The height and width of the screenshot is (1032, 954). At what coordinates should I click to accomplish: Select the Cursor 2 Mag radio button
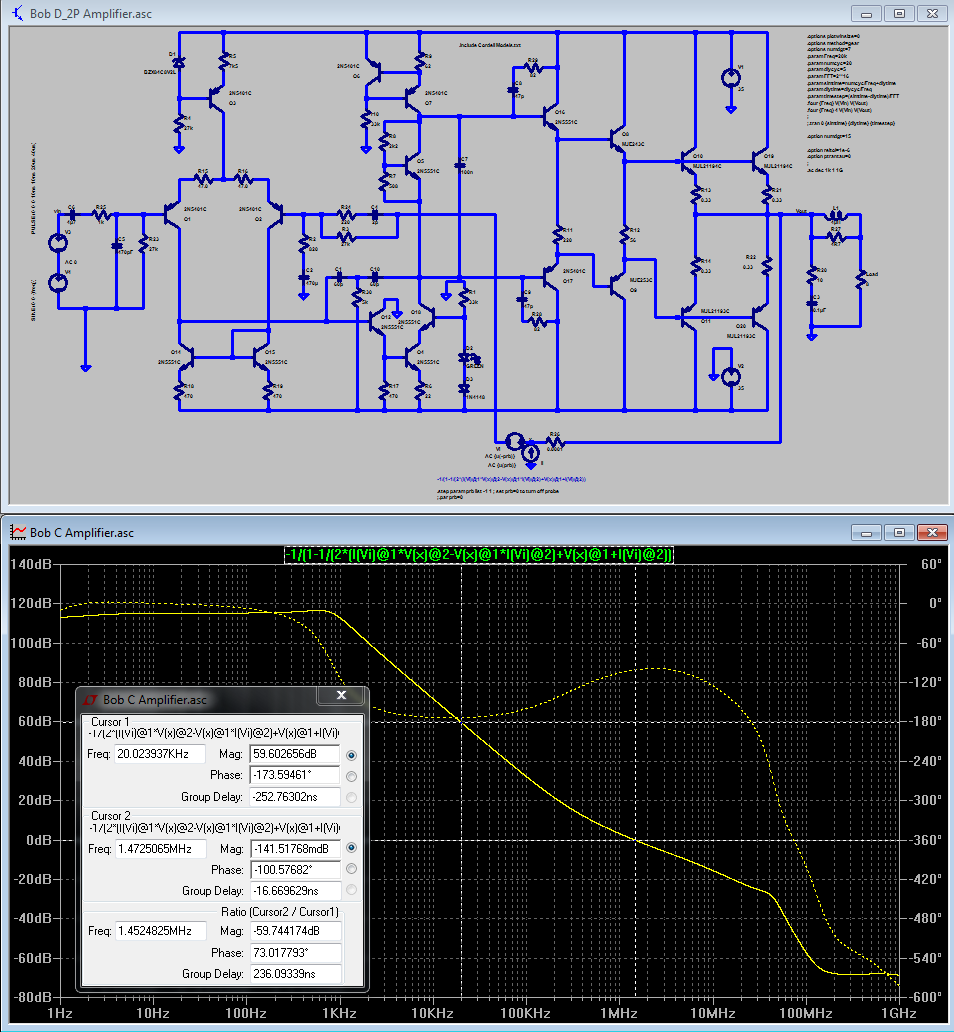pos(352,848)
